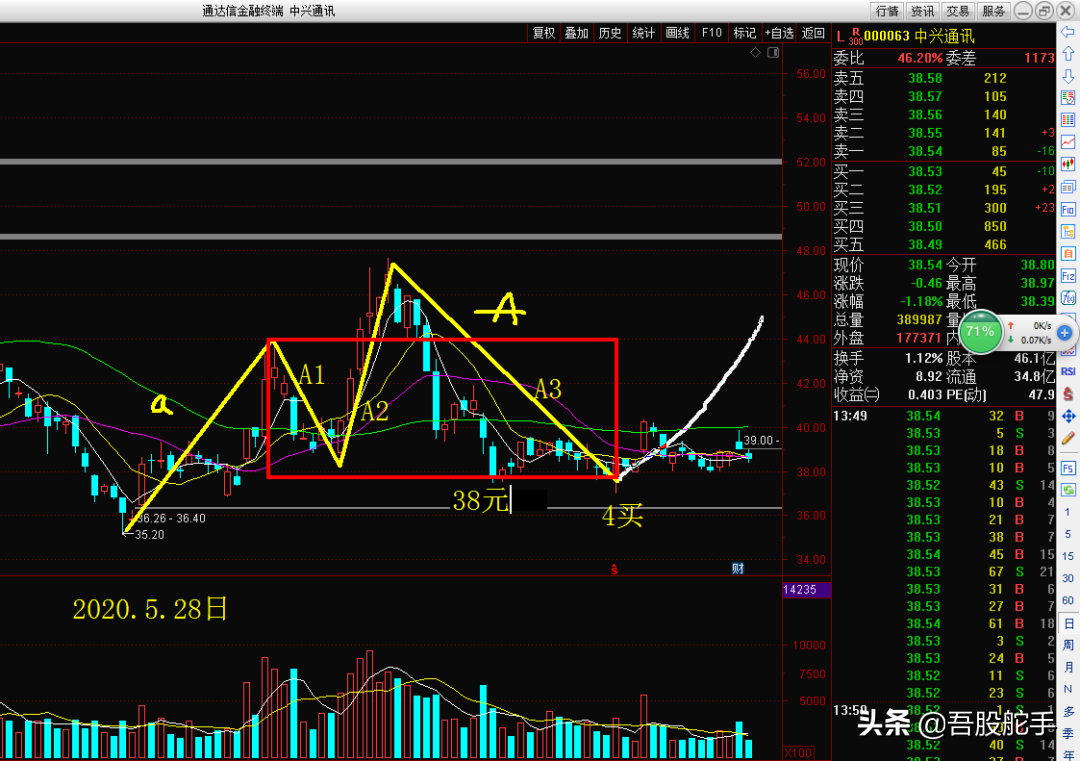Click the 委比 46.20% value
The width and height of the screenshot is (1080, 761).
click(x=920, y=59)
